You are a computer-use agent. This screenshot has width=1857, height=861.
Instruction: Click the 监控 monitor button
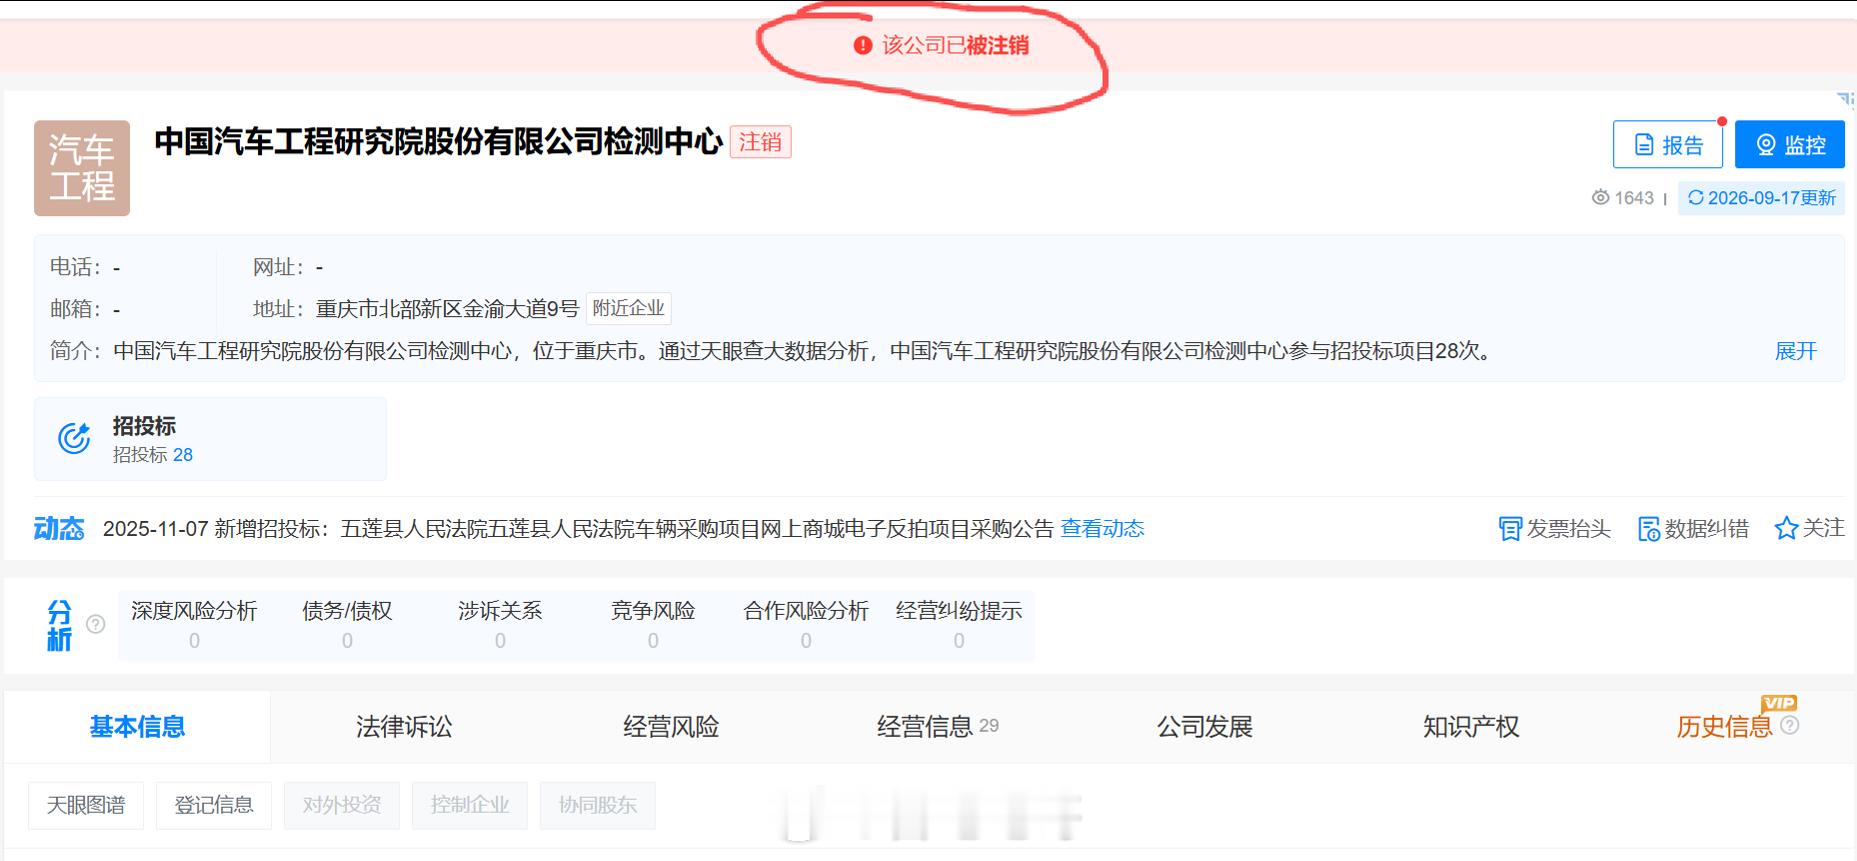1789,145
